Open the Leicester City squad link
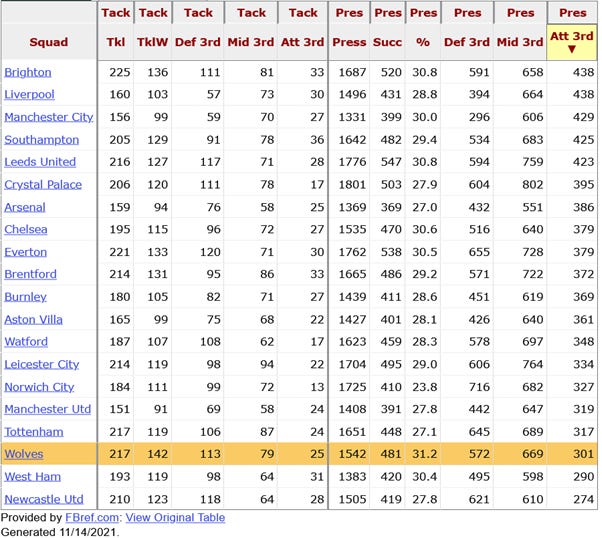 [41, 364]
